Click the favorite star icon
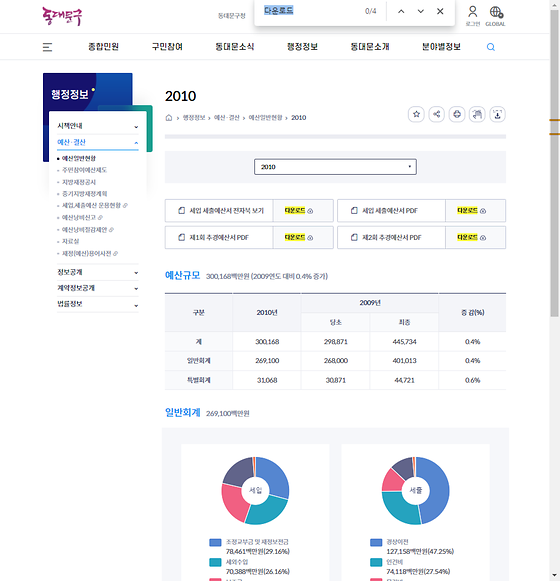Screen dimensions: 560x581 click(416, 114)
